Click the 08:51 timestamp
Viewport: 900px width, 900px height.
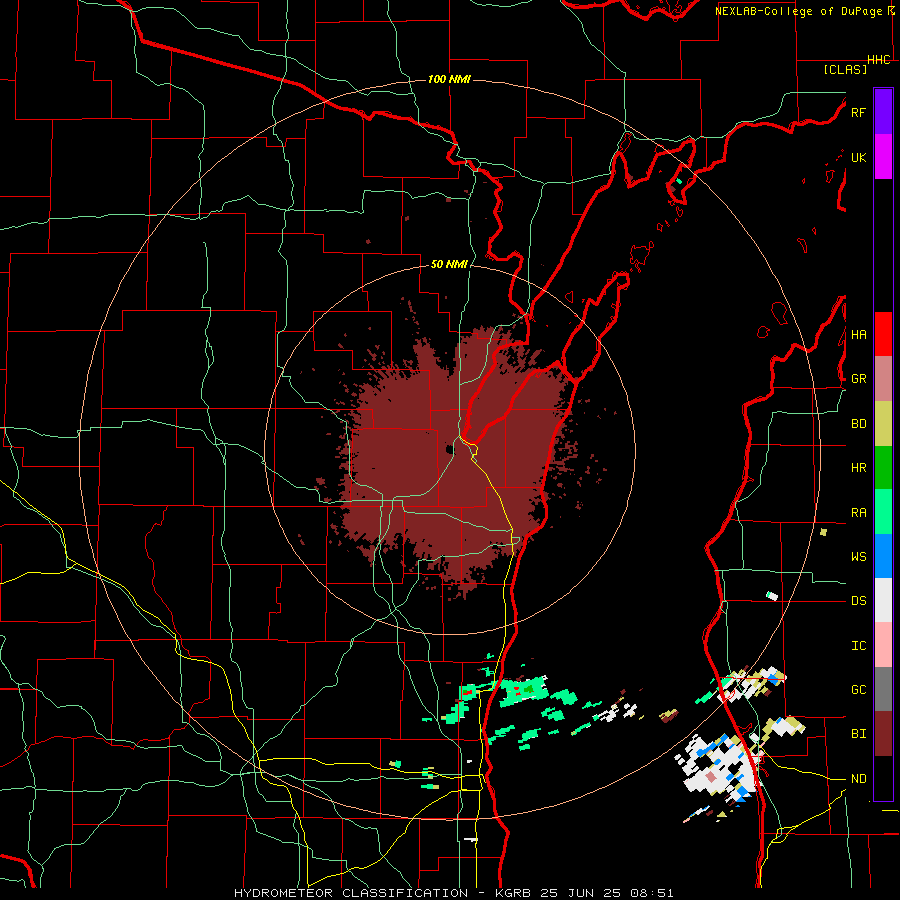click(651, 893)
